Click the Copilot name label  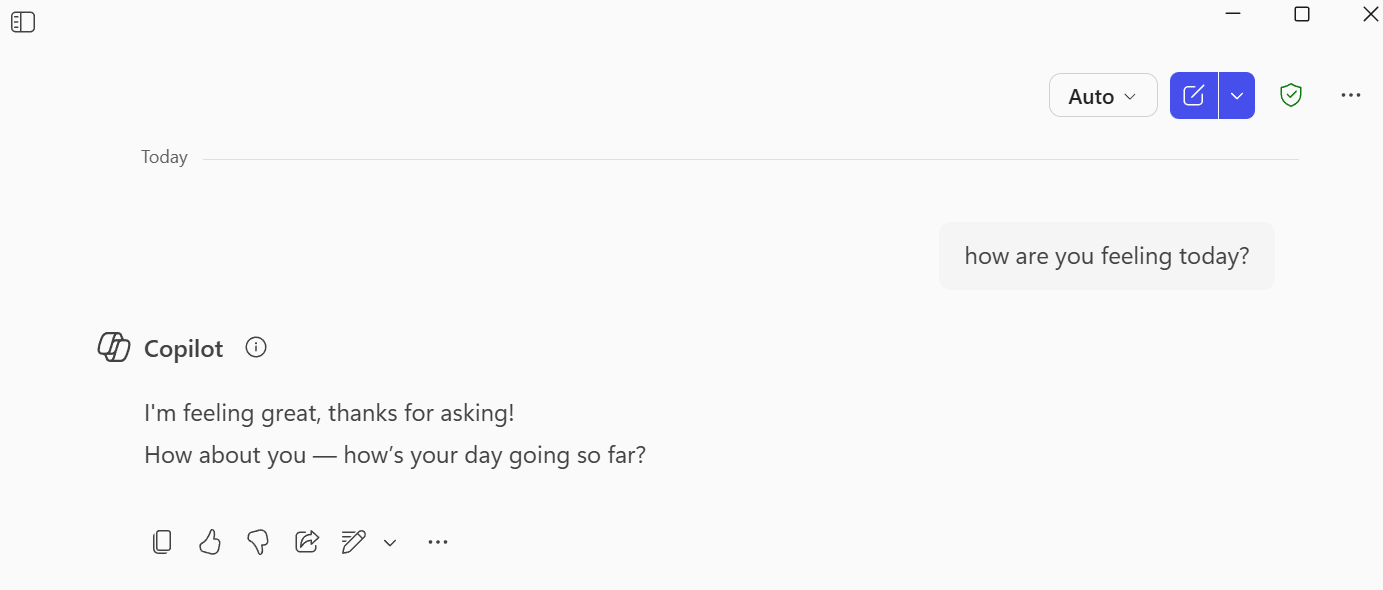[183, 348]
